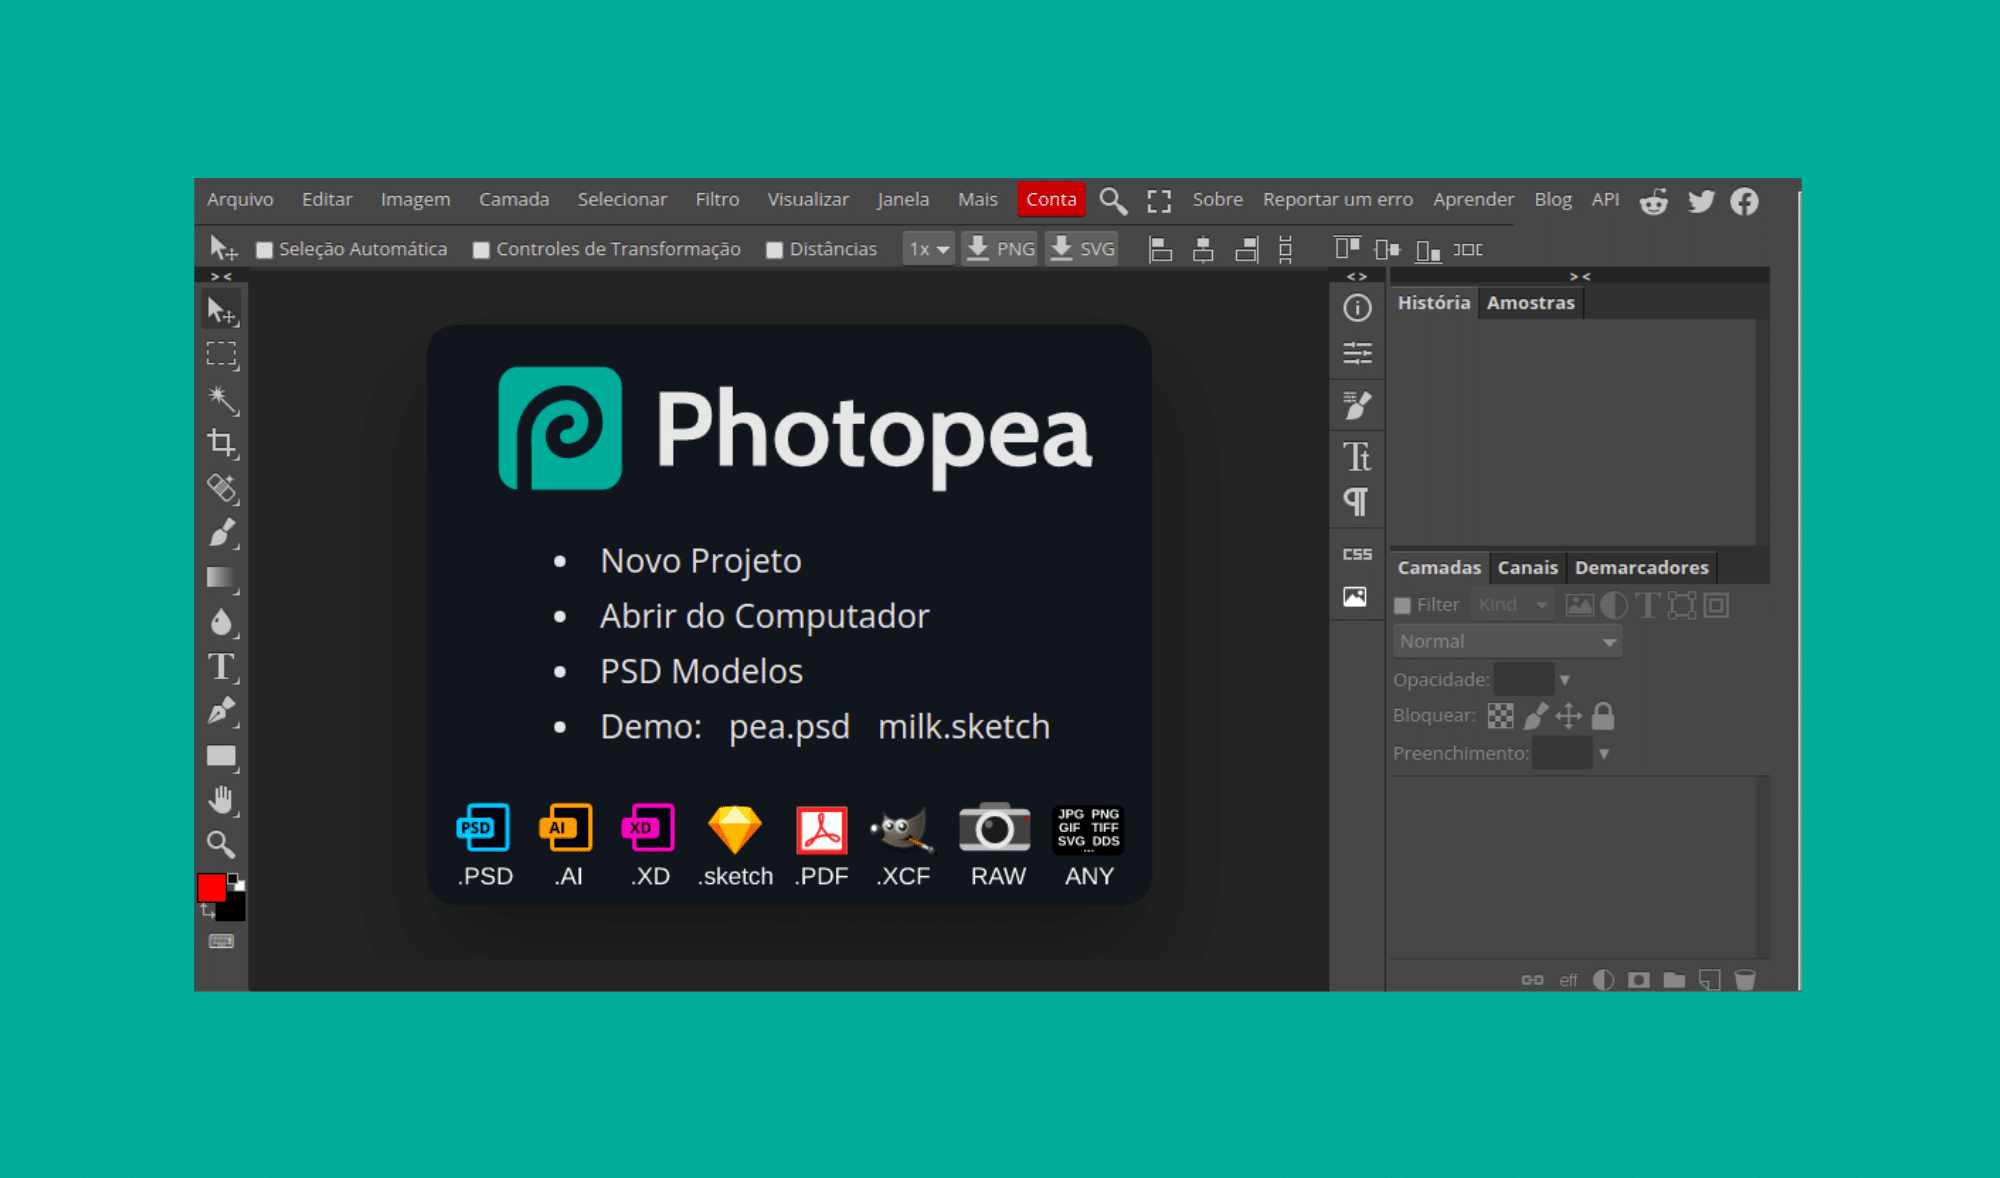Open the CSS panel icon
Viewport: 2000px width, 1178px height.
point(1357,554)
